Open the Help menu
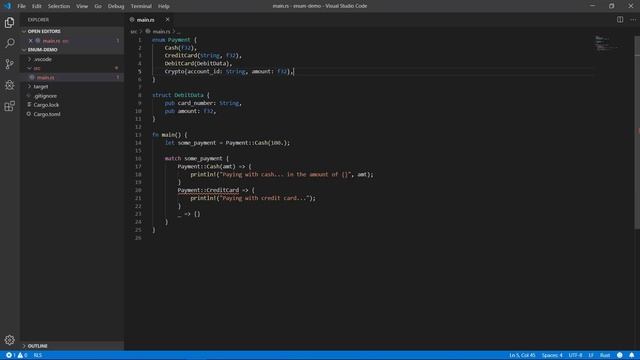Screen dimensions: 640x360 [164, 6]
